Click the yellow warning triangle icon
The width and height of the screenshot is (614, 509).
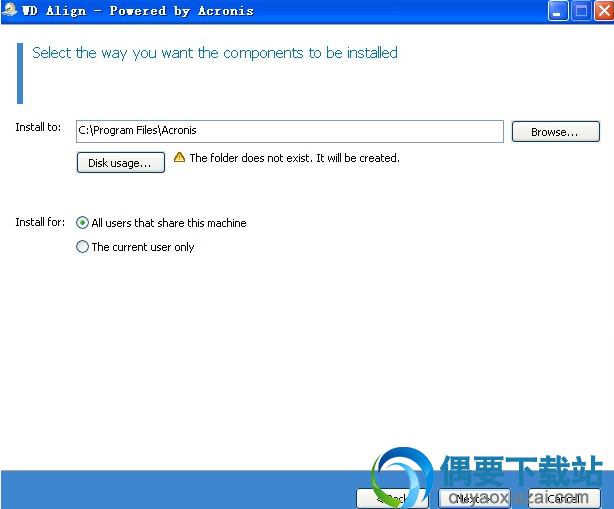[x=179, y=157]
